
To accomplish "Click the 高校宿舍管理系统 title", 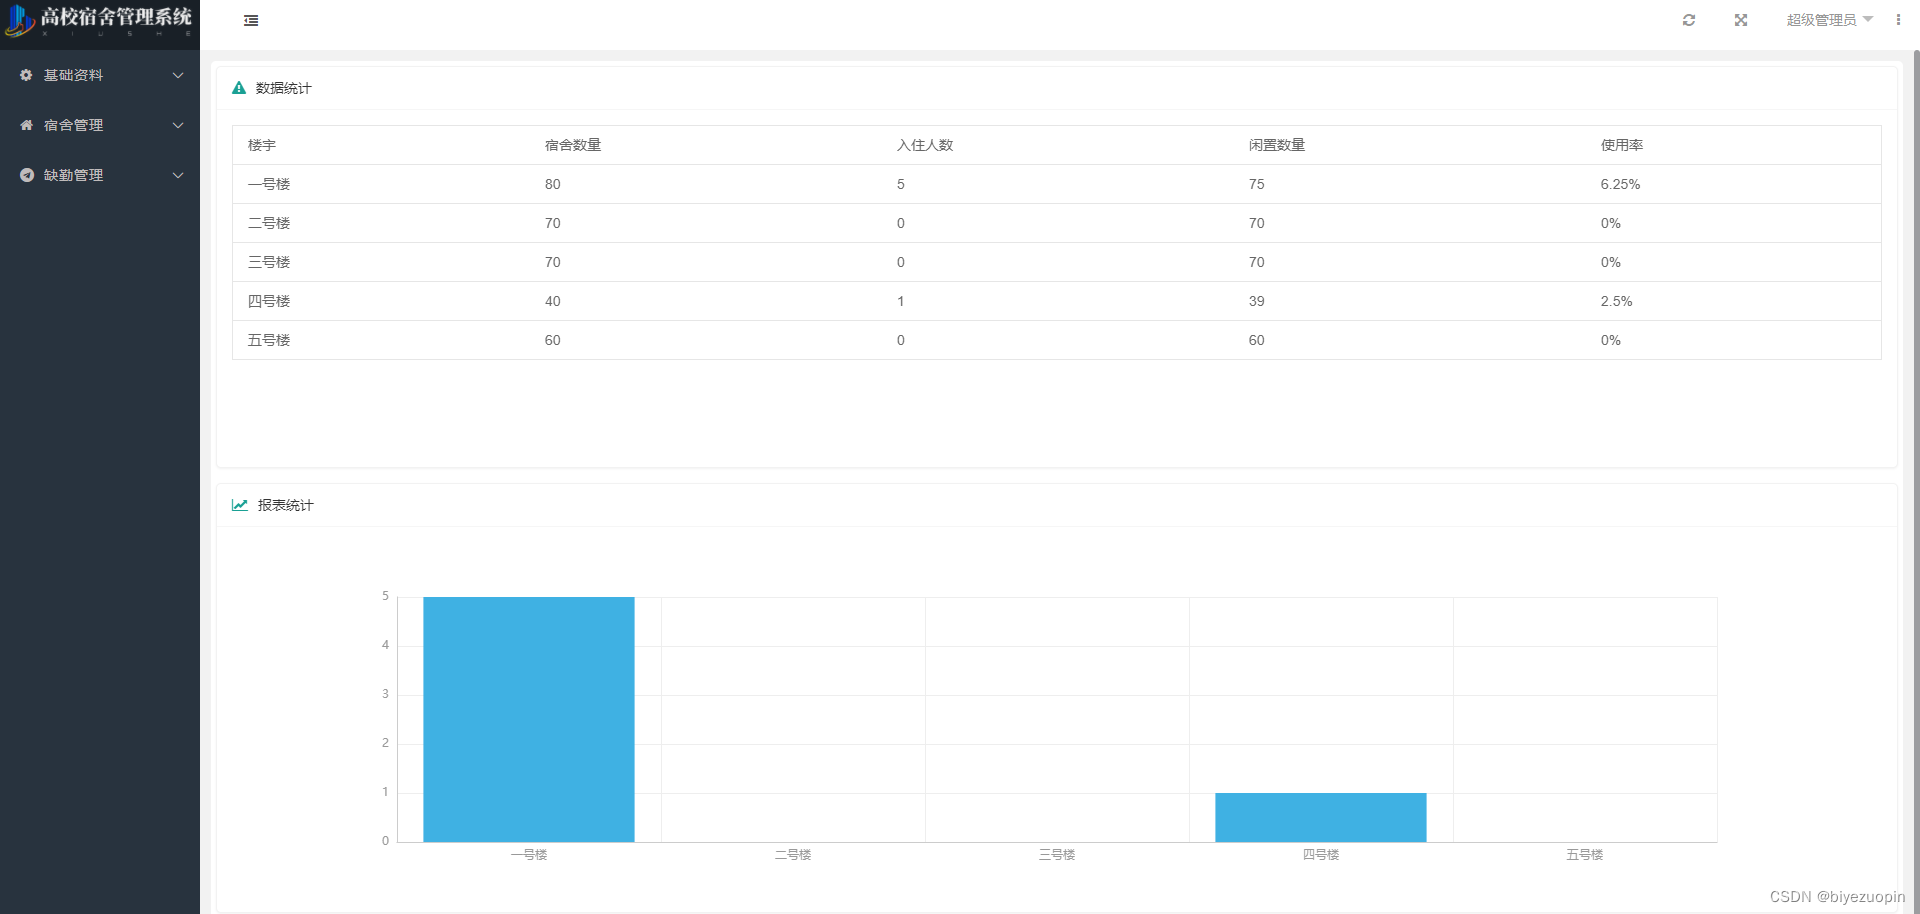I will point(116,17).
